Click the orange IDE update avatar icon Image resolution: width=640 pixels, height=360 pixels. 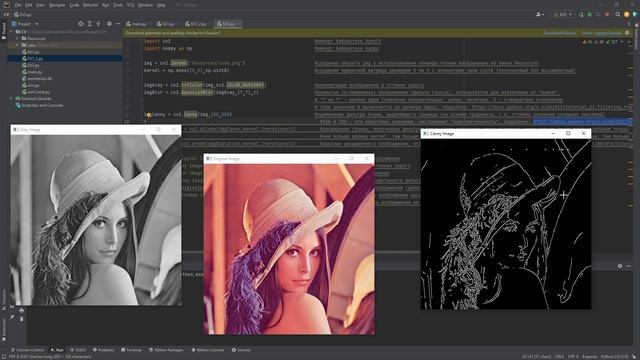627,14
